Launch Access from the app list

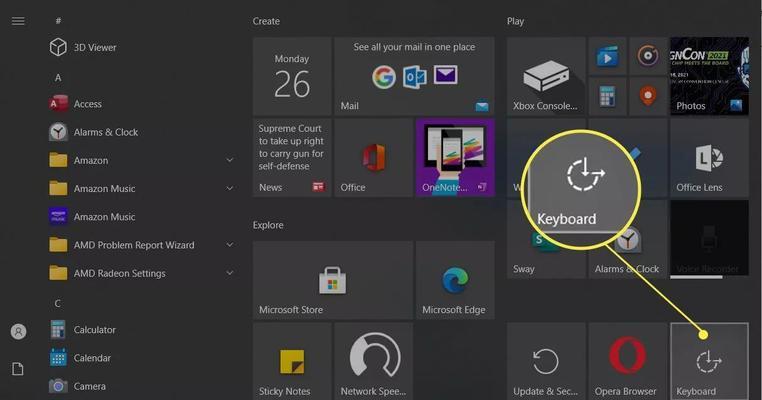tap(141, 104)
